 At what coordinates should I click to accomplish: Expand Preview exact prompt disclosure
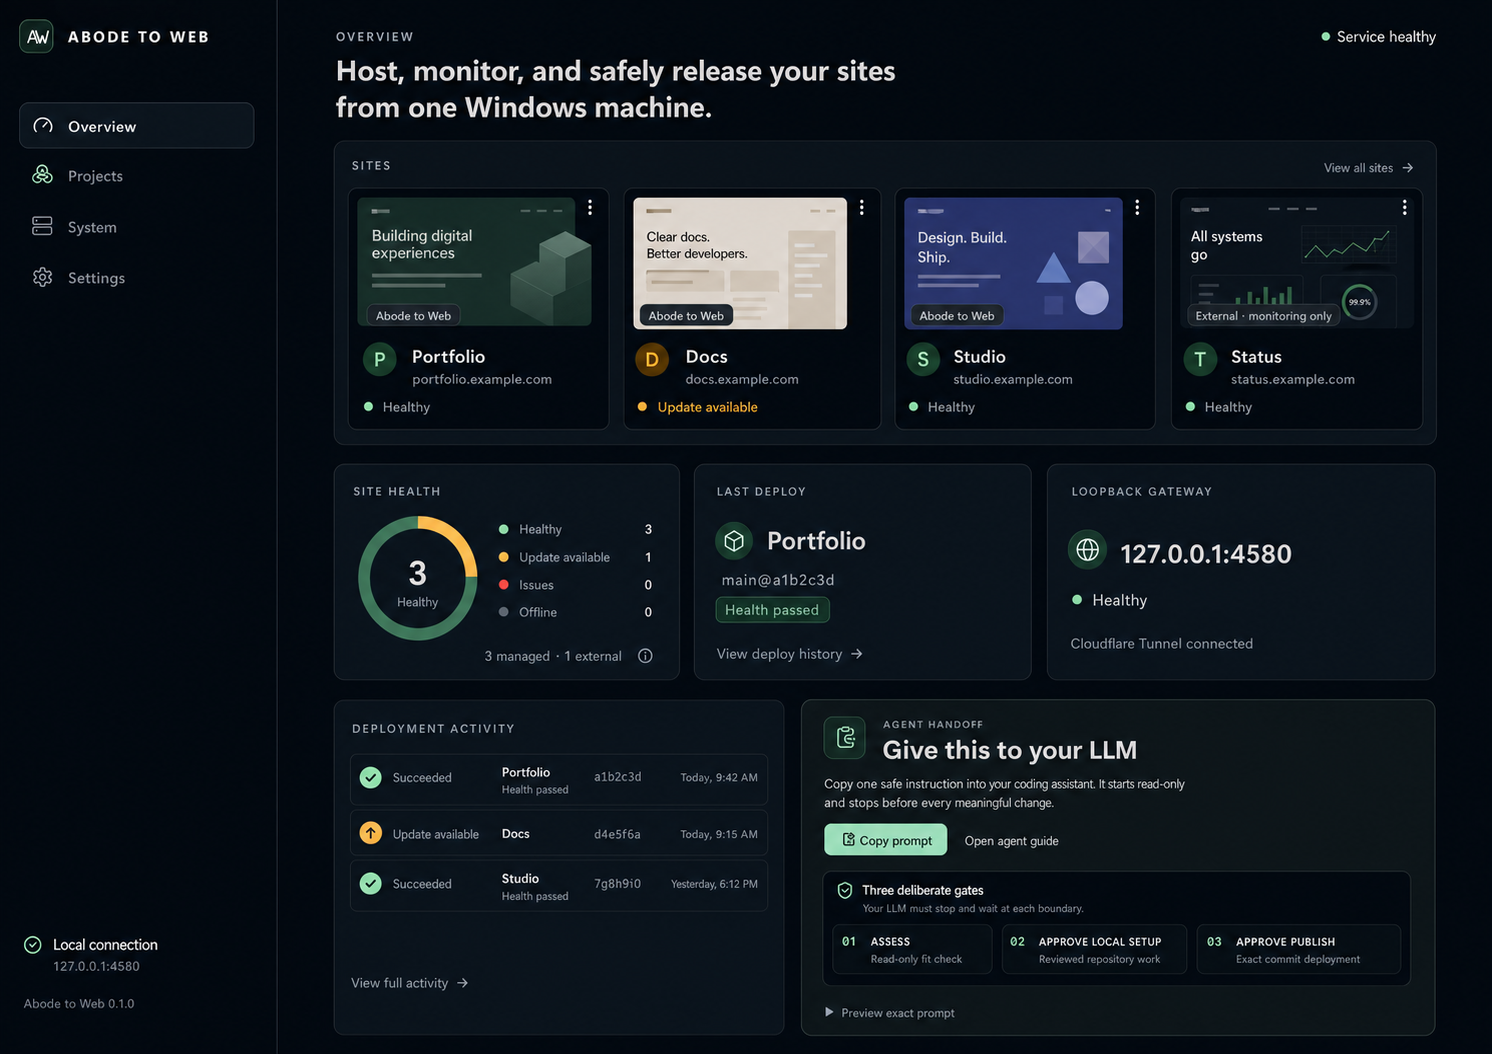(889, 1013)
